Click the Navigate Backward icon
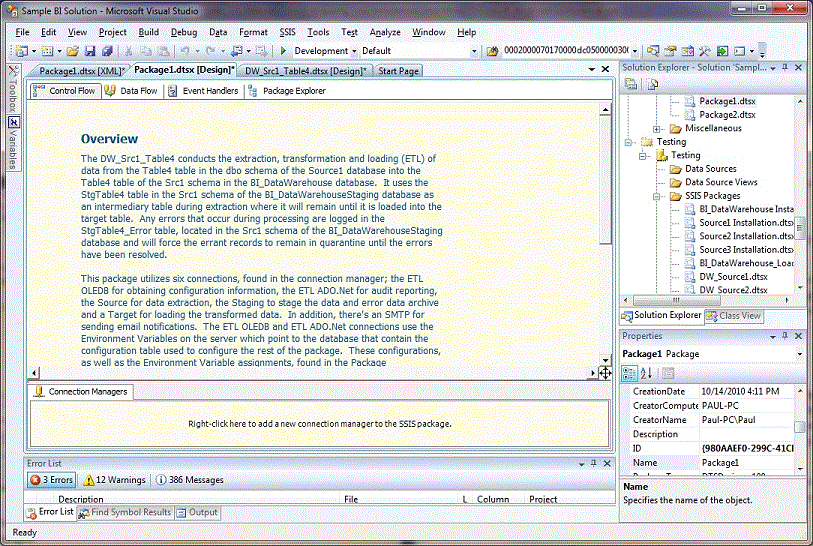 [237, 51]
